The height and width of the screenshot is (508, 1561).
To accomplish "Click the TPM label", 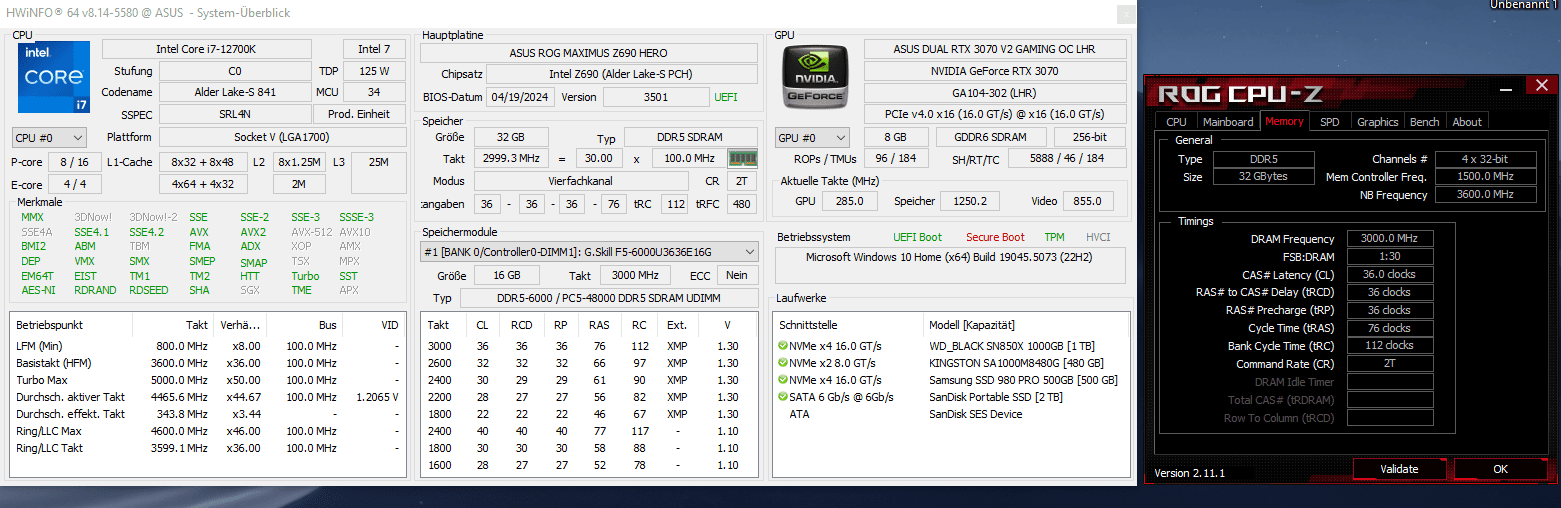I will point(1054,237).
